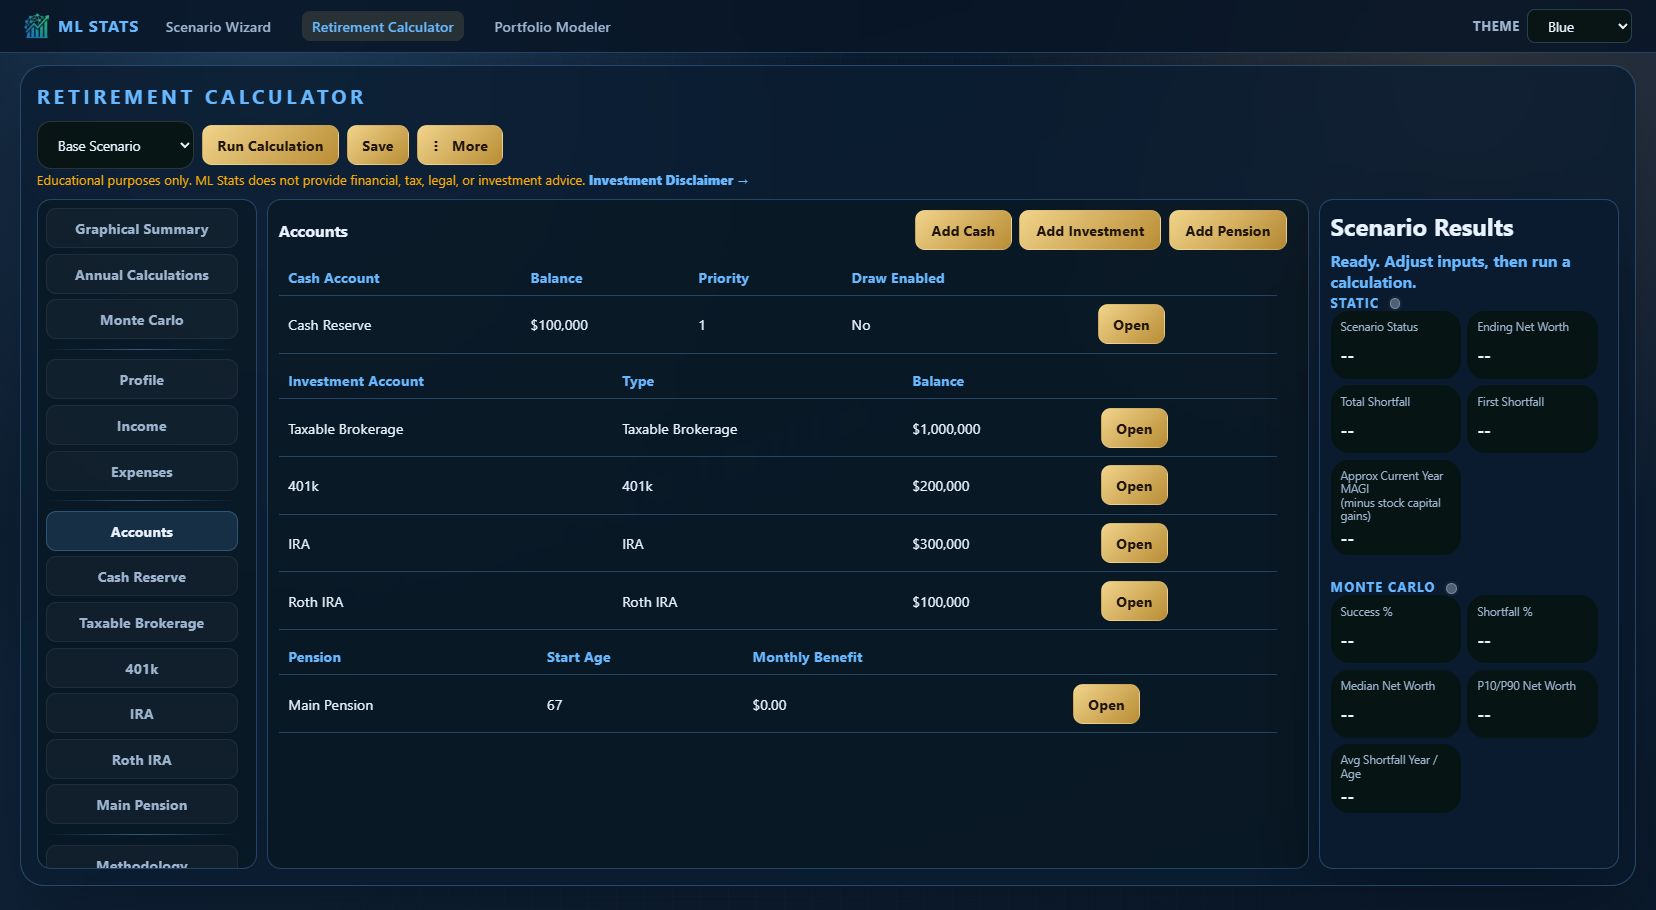Image resolution: width=1656 pixels, height=910 pixels.
Task: Open the Cash Reserve account row
Action: pyautogui.click(x=1131, y=324)
